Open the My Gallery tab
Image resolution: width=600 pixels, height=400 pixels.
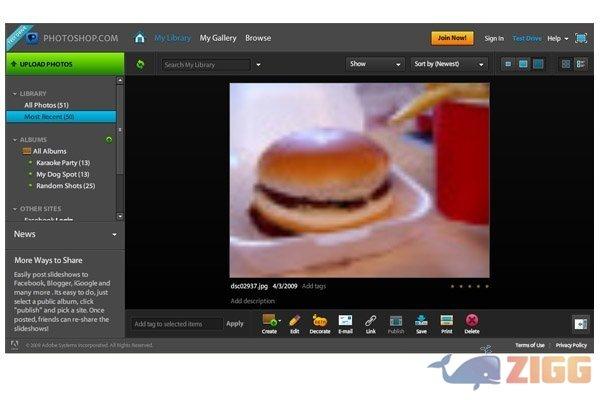[218, 38]
